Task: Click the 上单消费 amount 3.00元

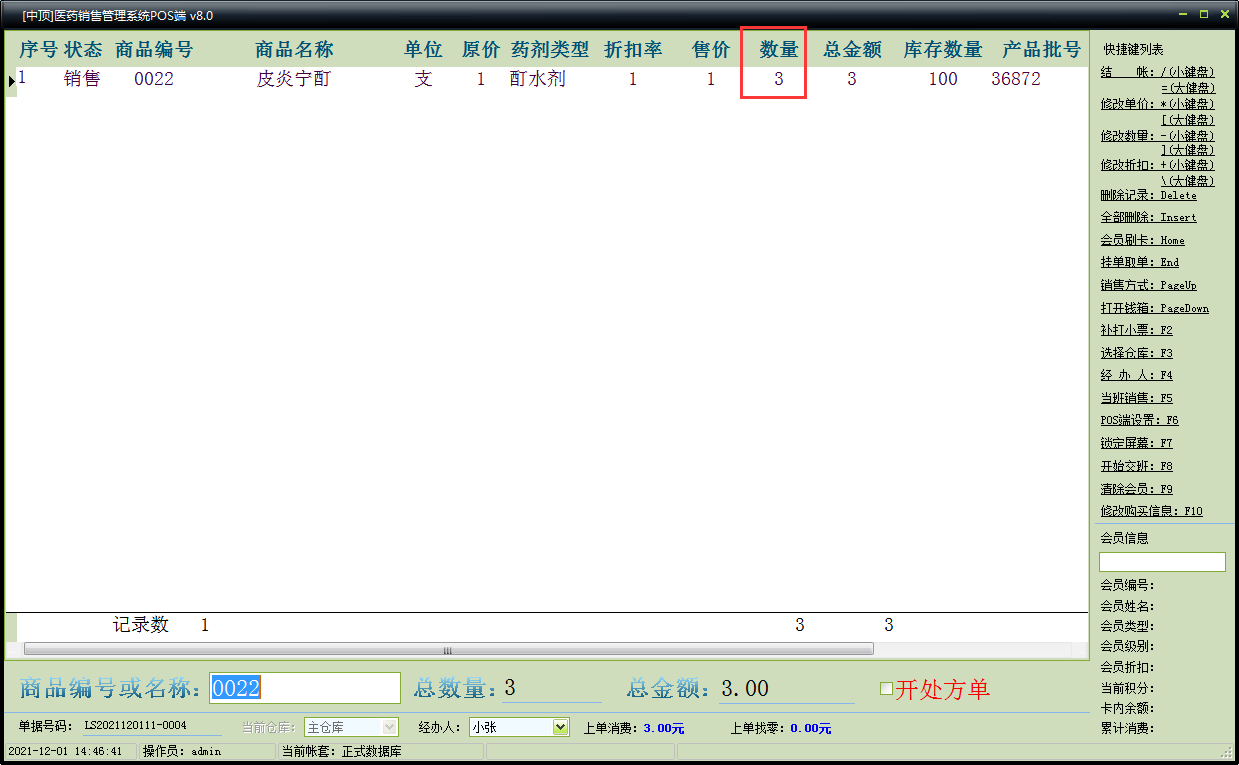Action: (664, 728)
